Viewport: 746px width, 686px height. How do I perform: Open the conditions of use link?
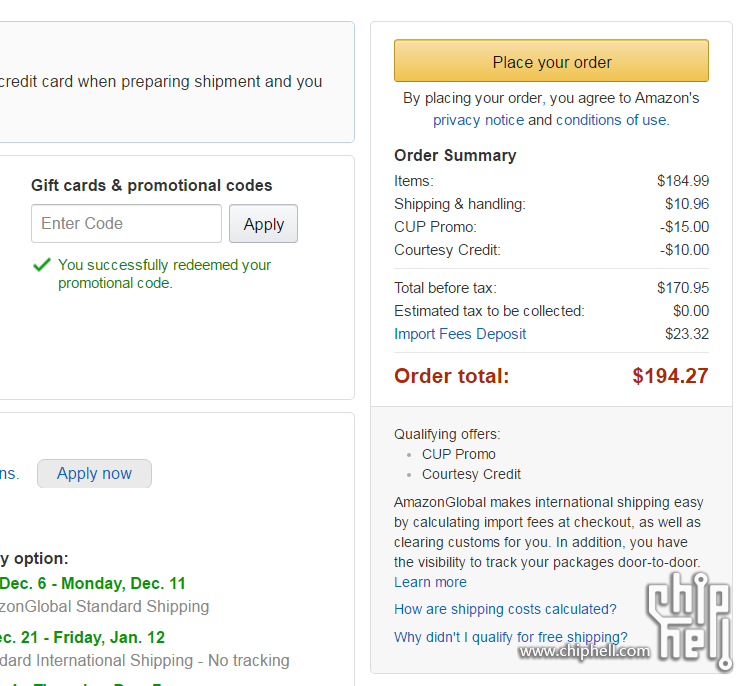tap(611, 120)
